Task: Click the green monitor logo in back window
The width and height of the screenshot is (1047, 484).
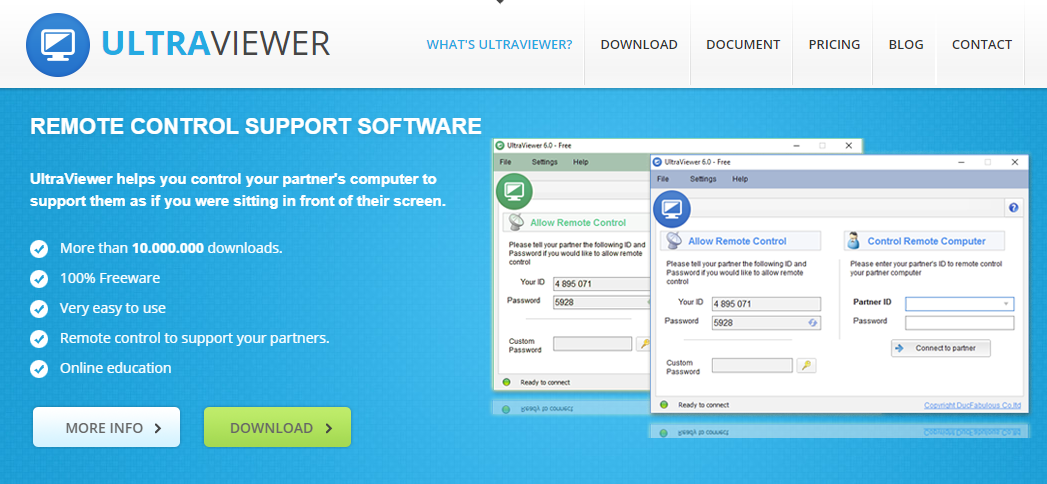Action: pyautogui.click(x=514, y=191)
